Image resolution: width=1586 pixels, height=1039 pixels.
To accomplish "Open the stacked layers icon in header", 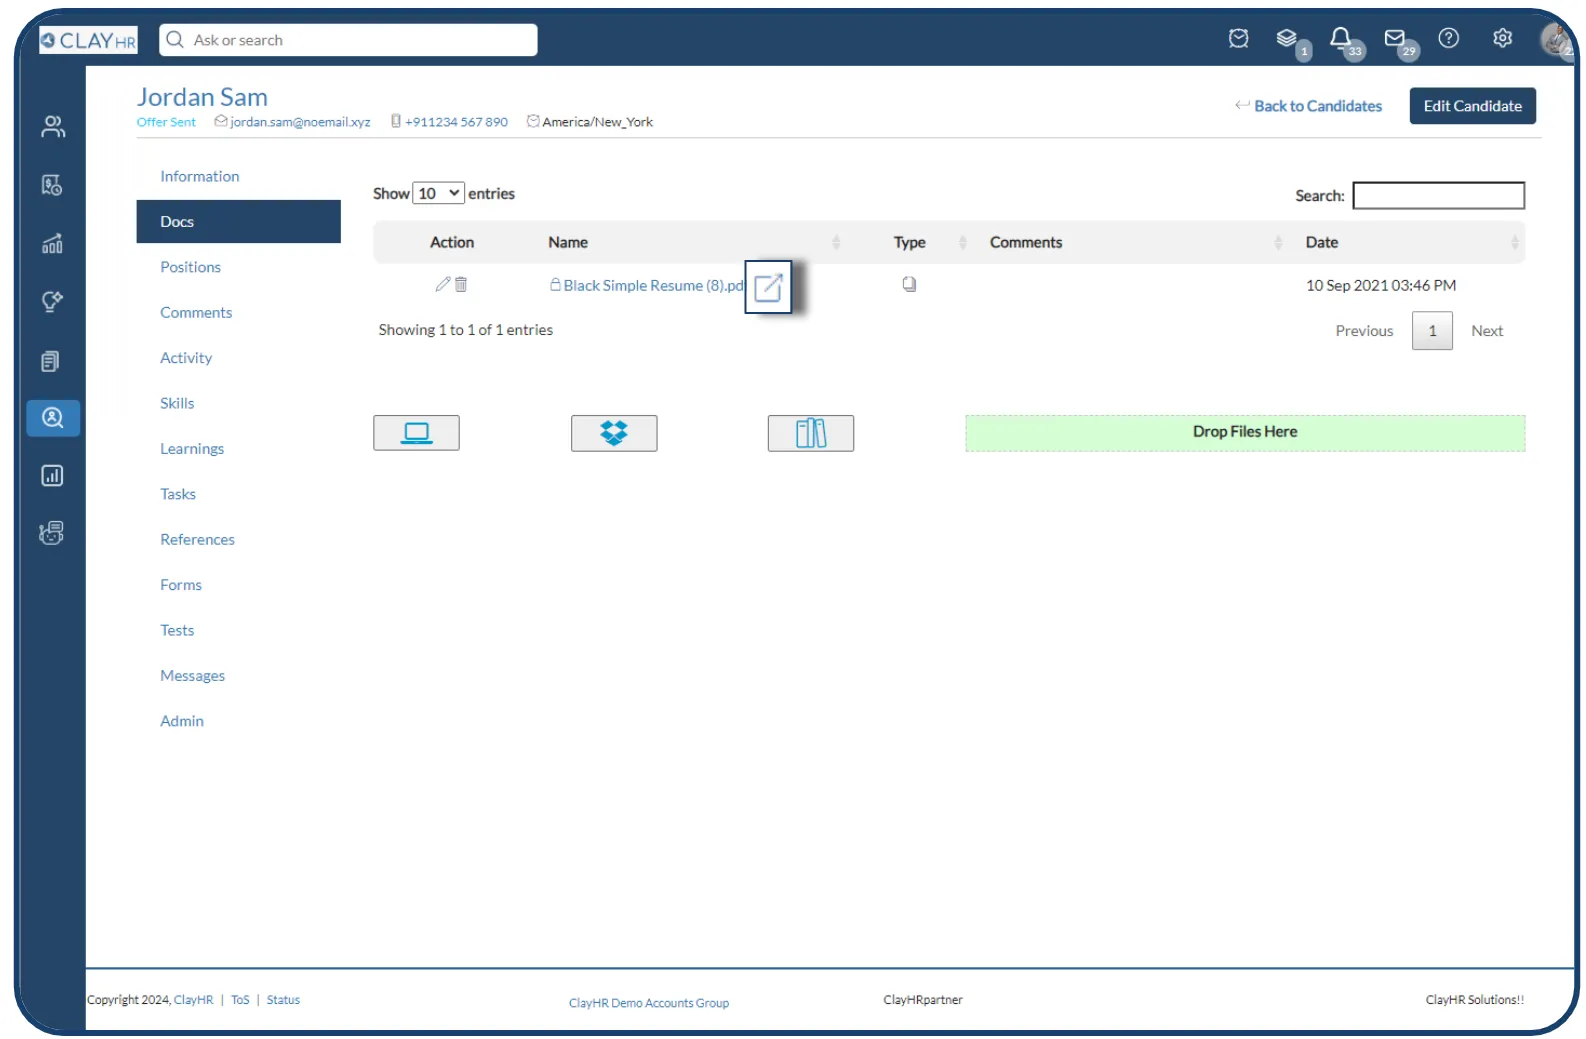I will pos(1287,39).
